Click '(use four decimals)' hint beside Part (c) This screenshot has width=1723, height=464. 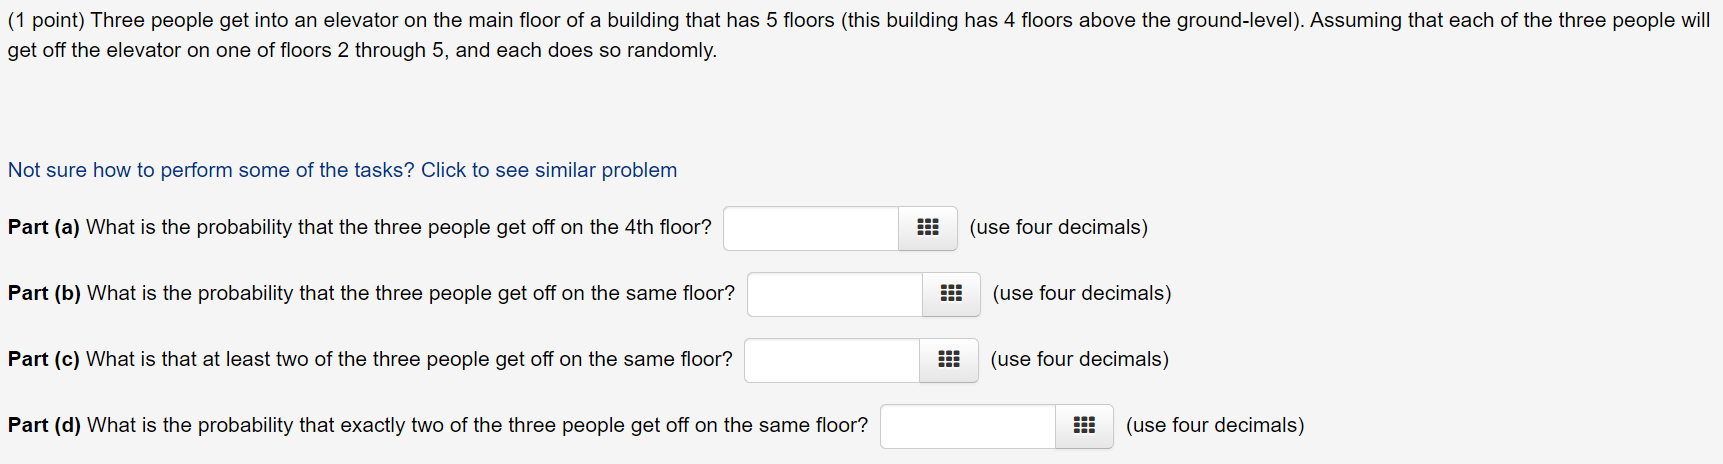[x=1080, y=359]
